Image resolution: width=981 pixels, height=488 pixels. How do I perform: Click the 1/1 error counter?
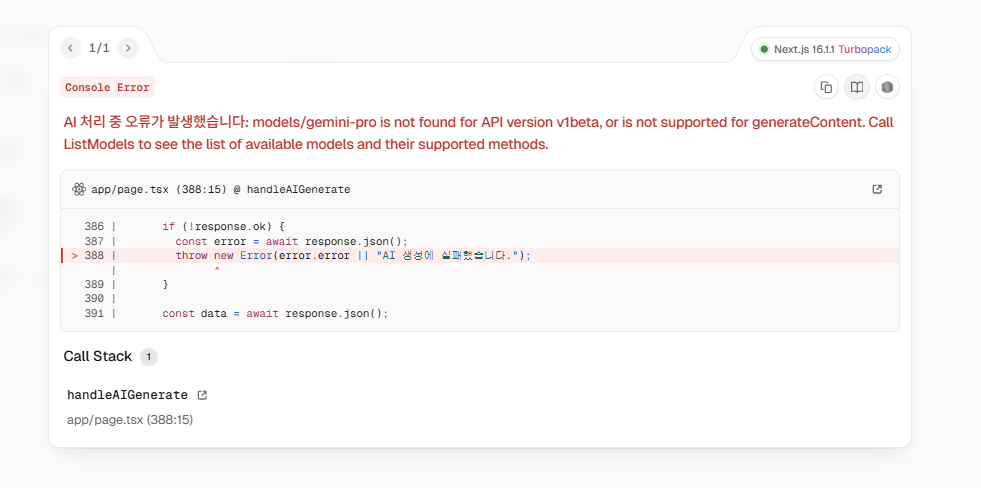pyautogui.click(x=99, y=48)
